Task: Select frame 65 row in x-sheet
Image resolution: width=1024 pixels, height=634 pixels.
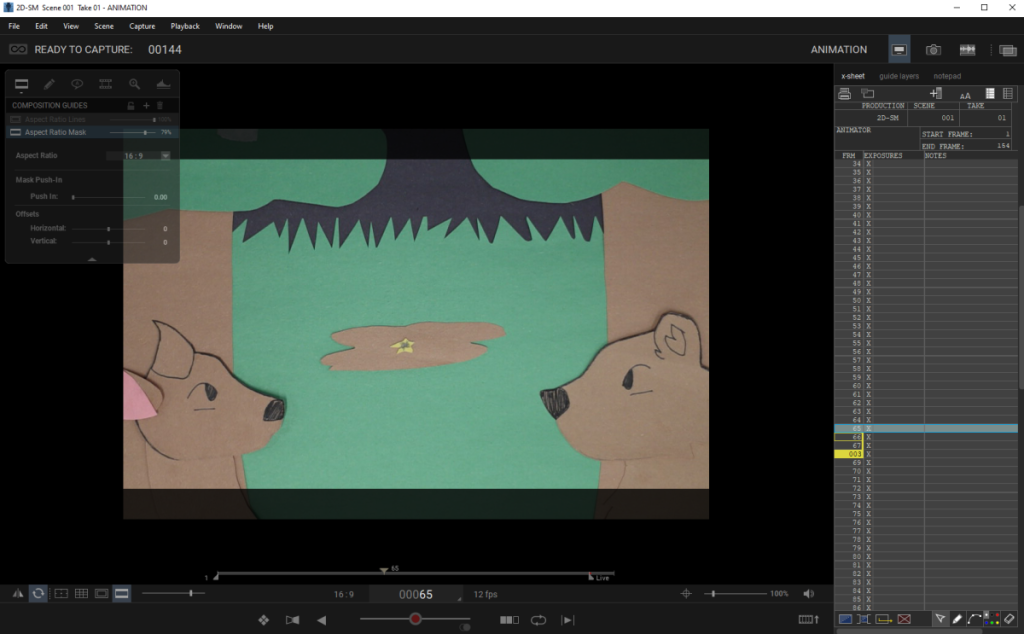Action: [x=925, y=428]
